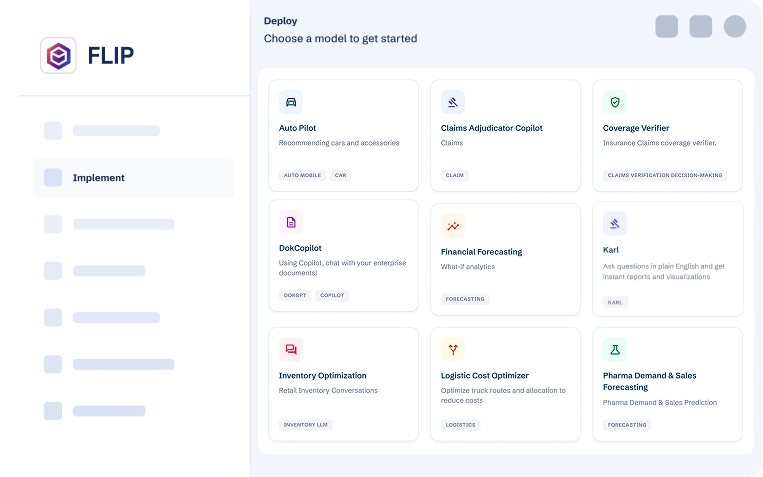The width and height of the screenshot is (763, 477).
Task: Select the Implement sidebar menu item
Action: tap(134, 178)
